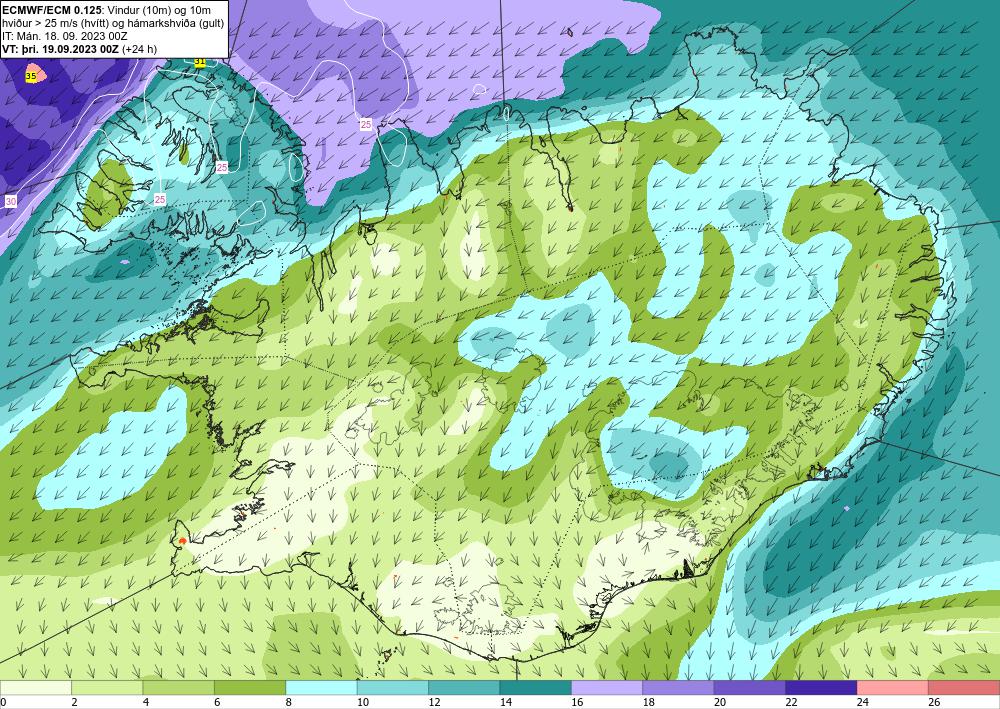Image resolution: width=1000 pixels, height=709 pixels.
Task: Click the medium purple 18–20 m/s legend swatch
Action: [x=679, y=687]
